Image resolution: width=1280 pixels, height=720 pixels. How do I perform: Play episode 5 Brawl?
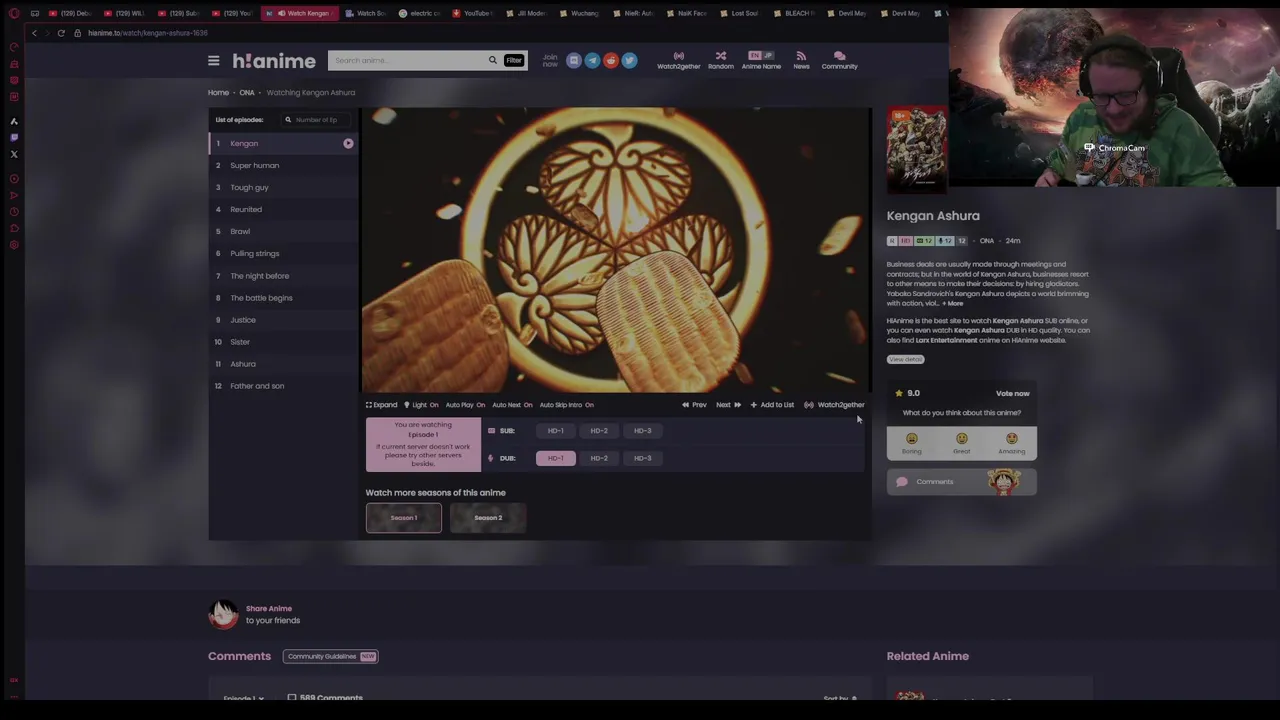[x=282, y=232]
